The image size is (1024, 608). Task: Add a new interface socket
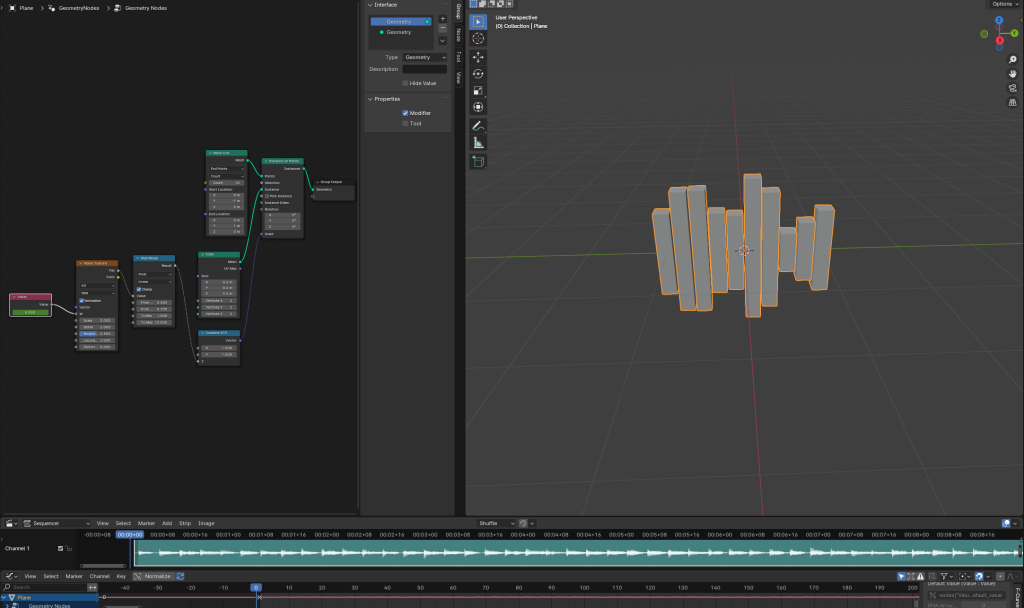[x=443, y=18]
